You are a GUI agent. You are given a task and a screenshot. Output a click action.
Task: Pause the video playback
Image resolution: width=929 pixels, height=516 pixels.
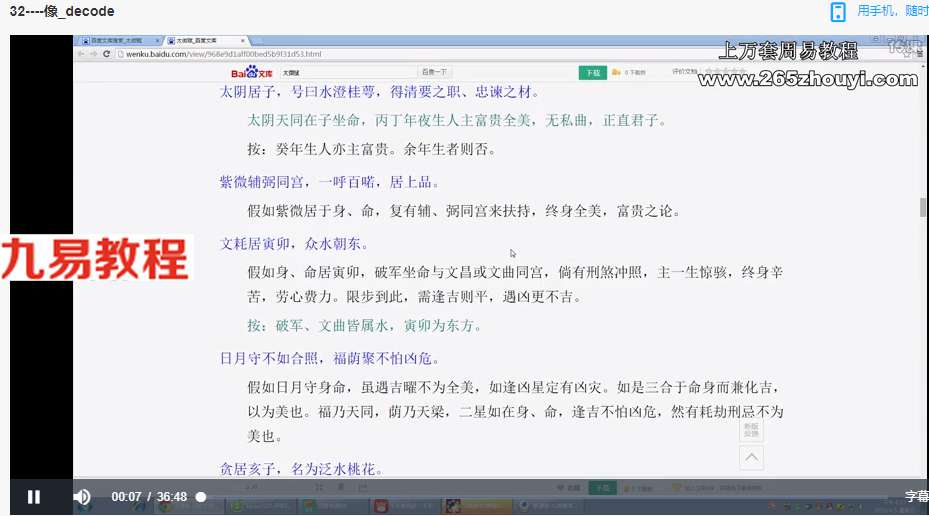34,496
